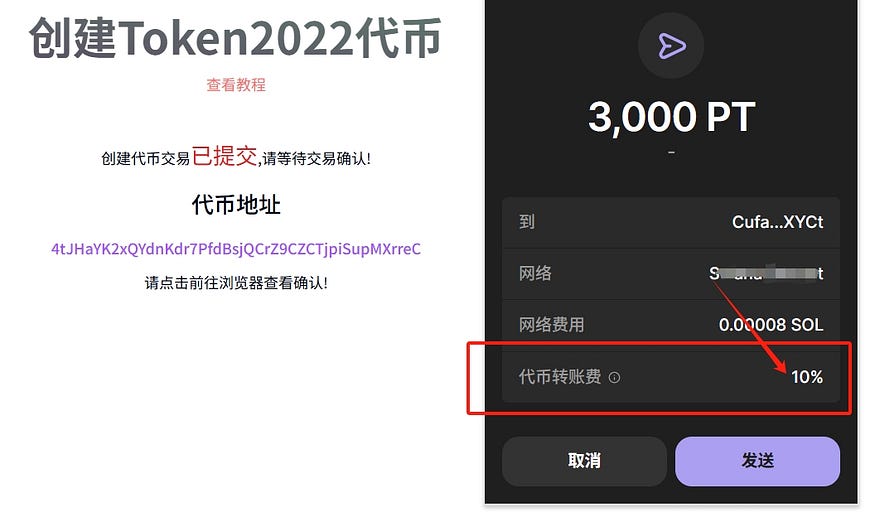Click the 请点击前往浏览器查看确认 hint text
Viewport: 875px width, 517px height.
(236, 283)
